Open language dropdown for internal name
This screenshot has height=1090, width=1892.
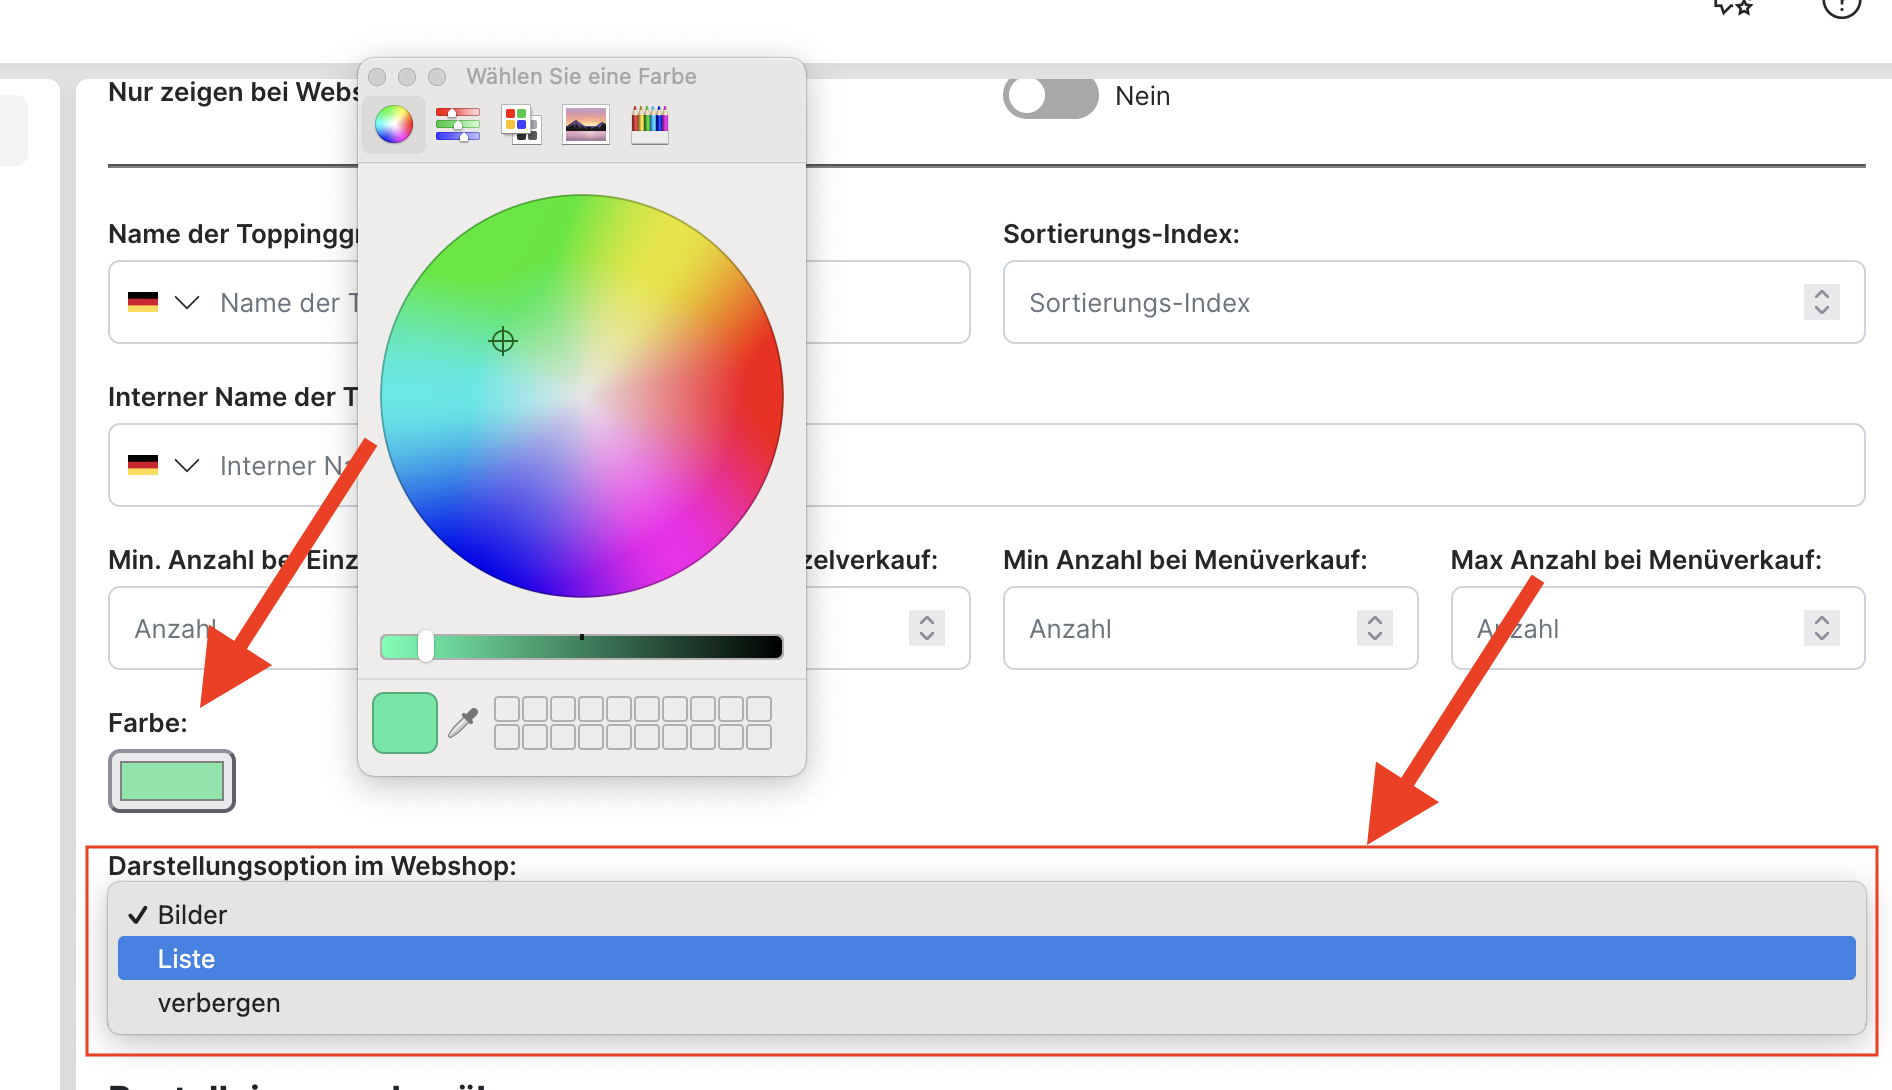pos(165,465)
